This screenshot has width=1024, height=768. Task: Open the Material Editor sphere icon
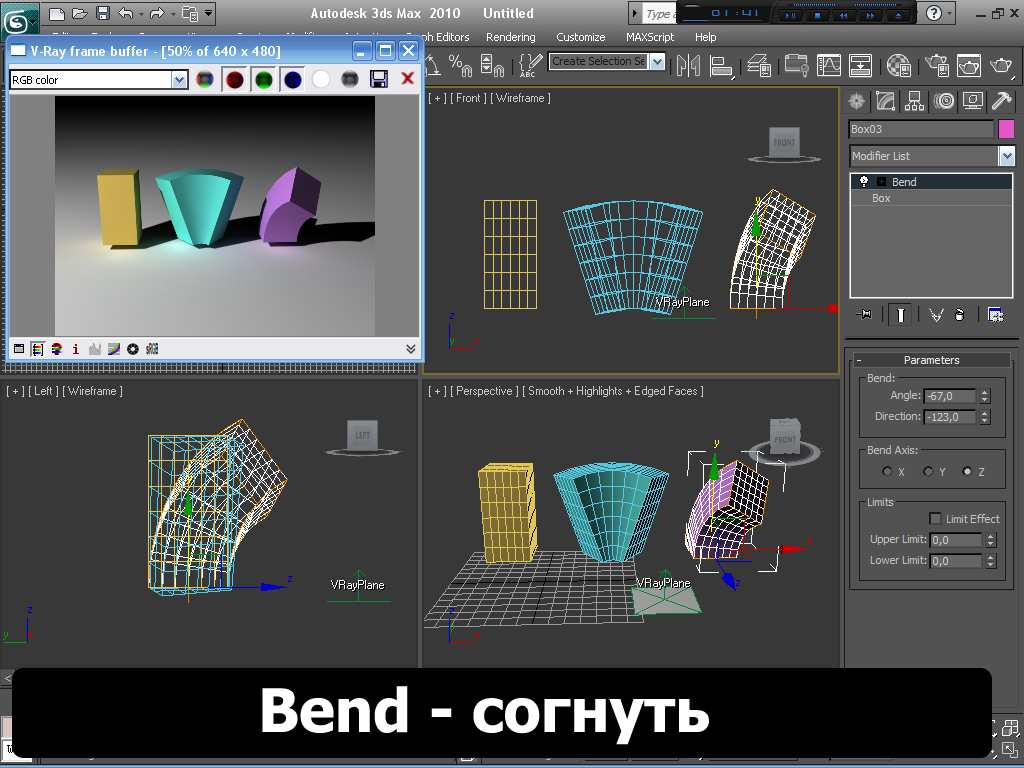899,65
